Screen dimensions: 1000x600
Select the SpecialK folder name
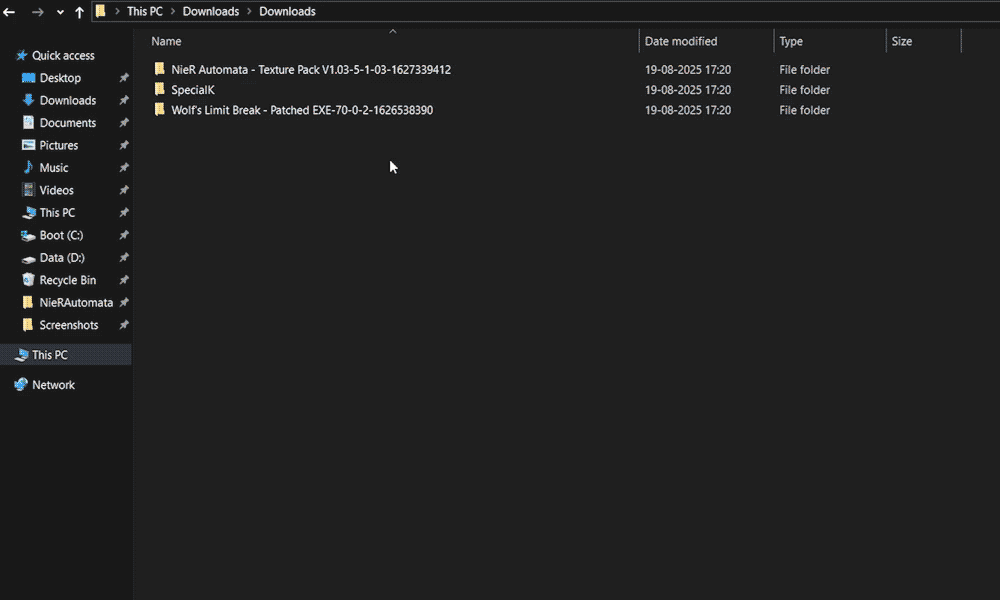coord(193,90)
